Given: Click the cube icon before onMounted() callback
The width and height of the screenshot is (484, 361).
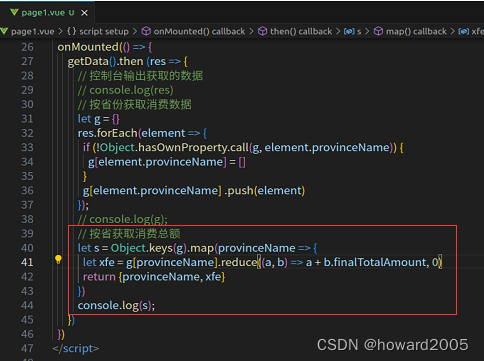Looking at the screenshot, I should [146, 31].
